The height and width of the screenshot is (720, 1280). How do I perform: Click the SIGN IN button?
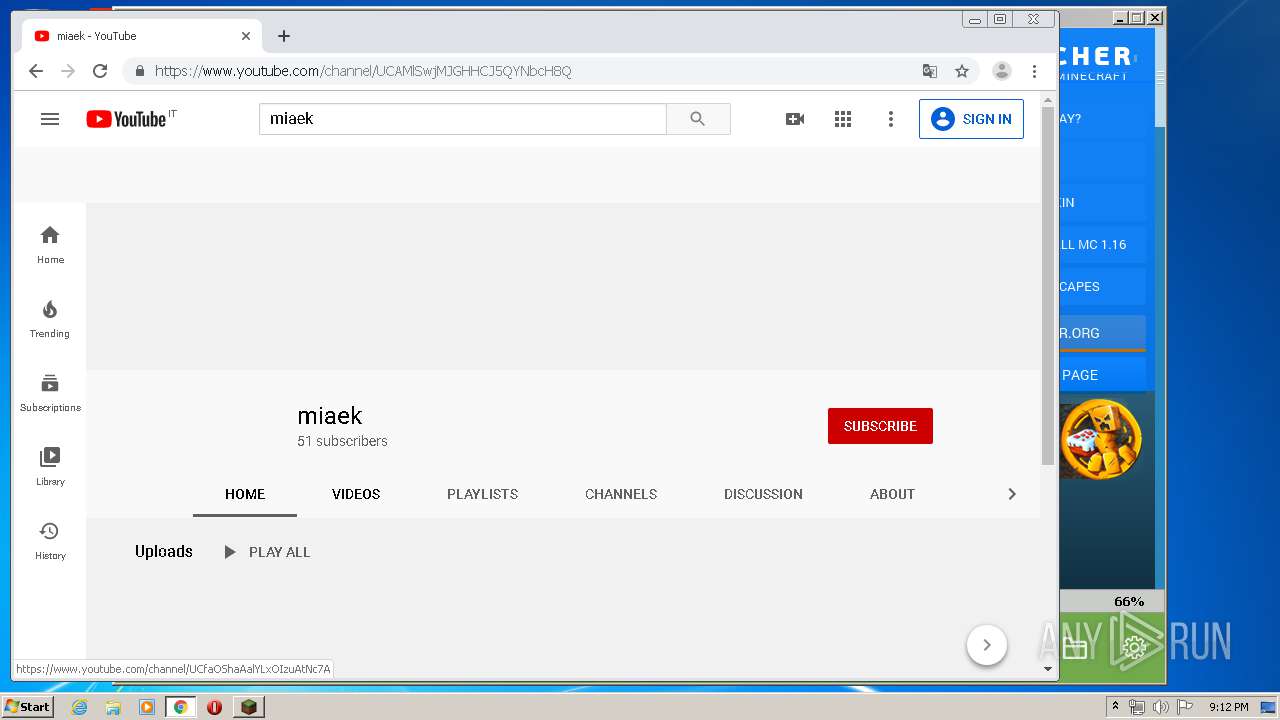coord(971,119)
